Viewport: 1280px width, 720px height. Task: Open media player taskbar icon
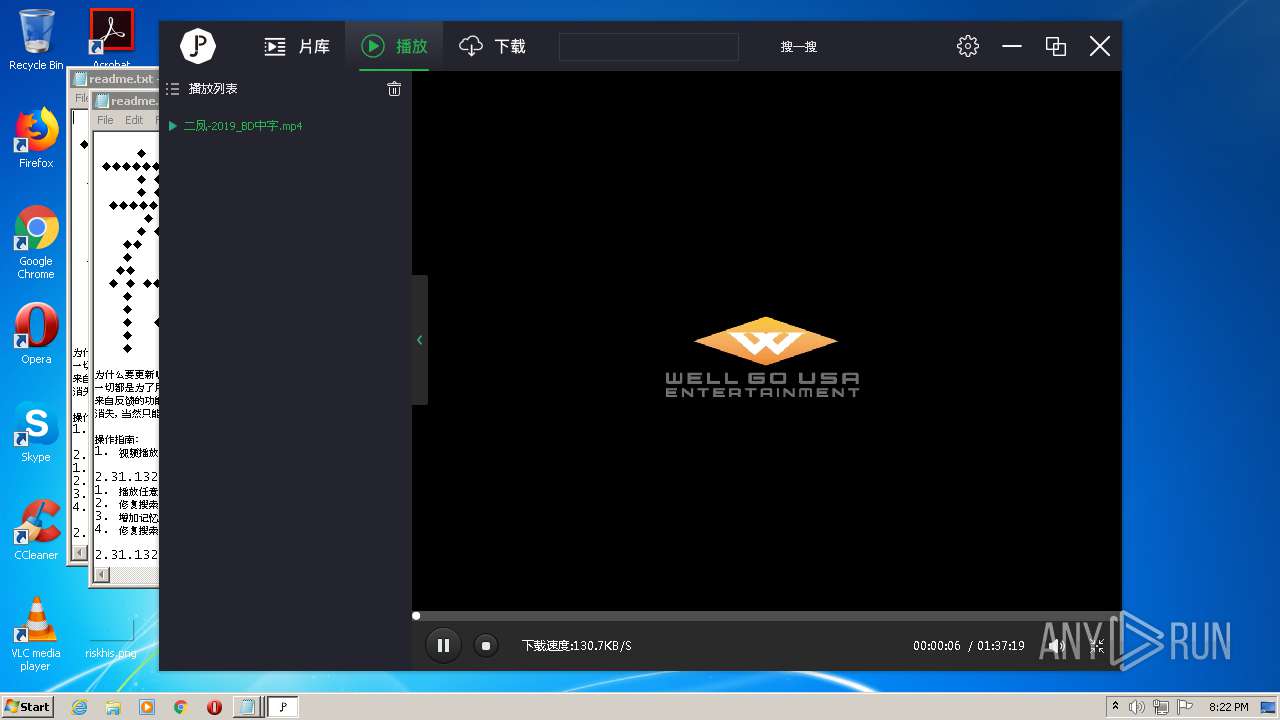tap(147, 707)
